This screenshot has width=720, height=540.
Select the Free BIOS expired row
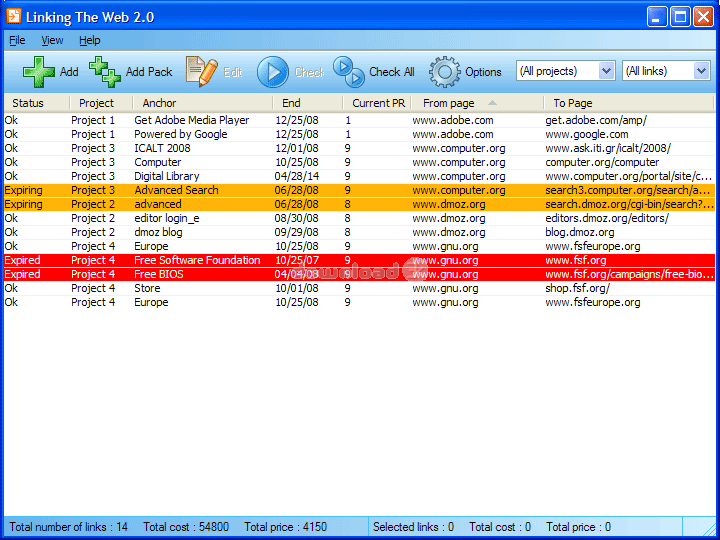click(x=360, y=275)
